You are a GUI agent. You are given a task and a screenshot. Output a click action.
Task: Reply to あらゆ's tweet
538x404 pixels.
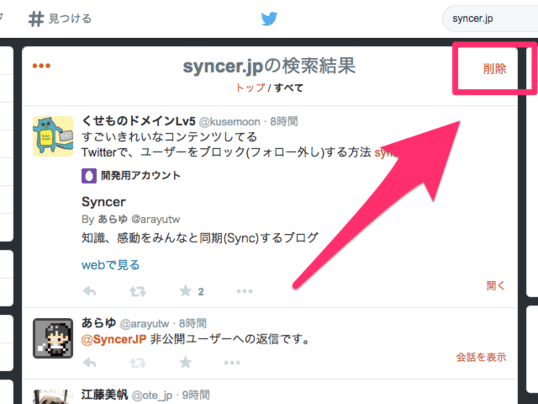90,362
